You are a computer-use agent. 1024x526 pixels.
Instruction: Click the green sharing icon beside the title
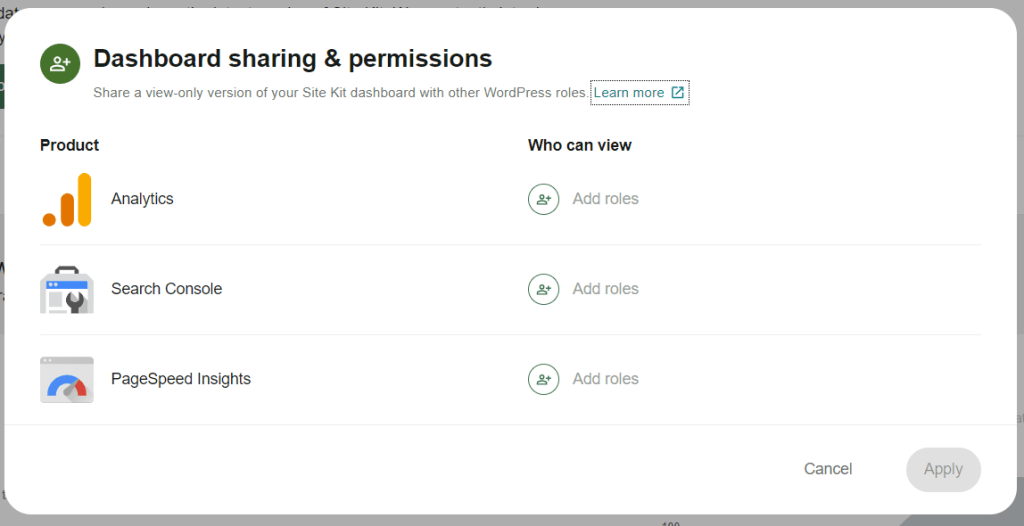click(60, 63)
